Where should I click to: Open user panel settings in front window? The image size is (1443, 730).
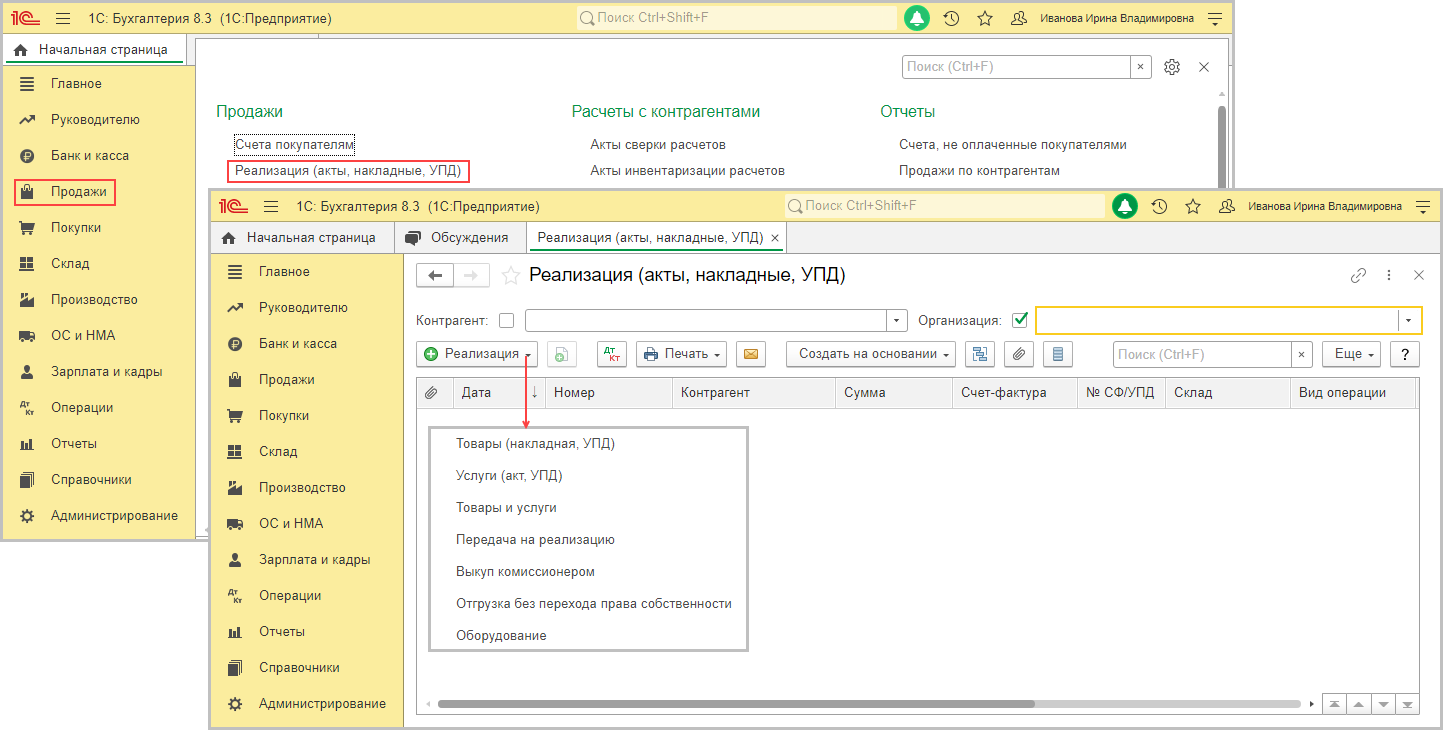pos(1423,206)
